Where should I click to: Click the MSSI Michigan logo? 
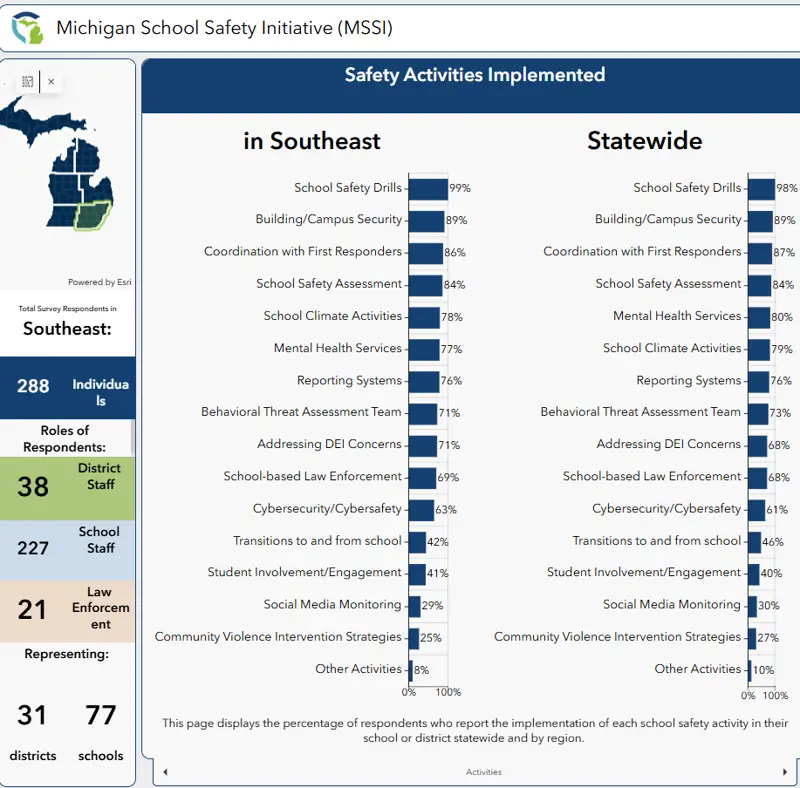click(27, 28)
